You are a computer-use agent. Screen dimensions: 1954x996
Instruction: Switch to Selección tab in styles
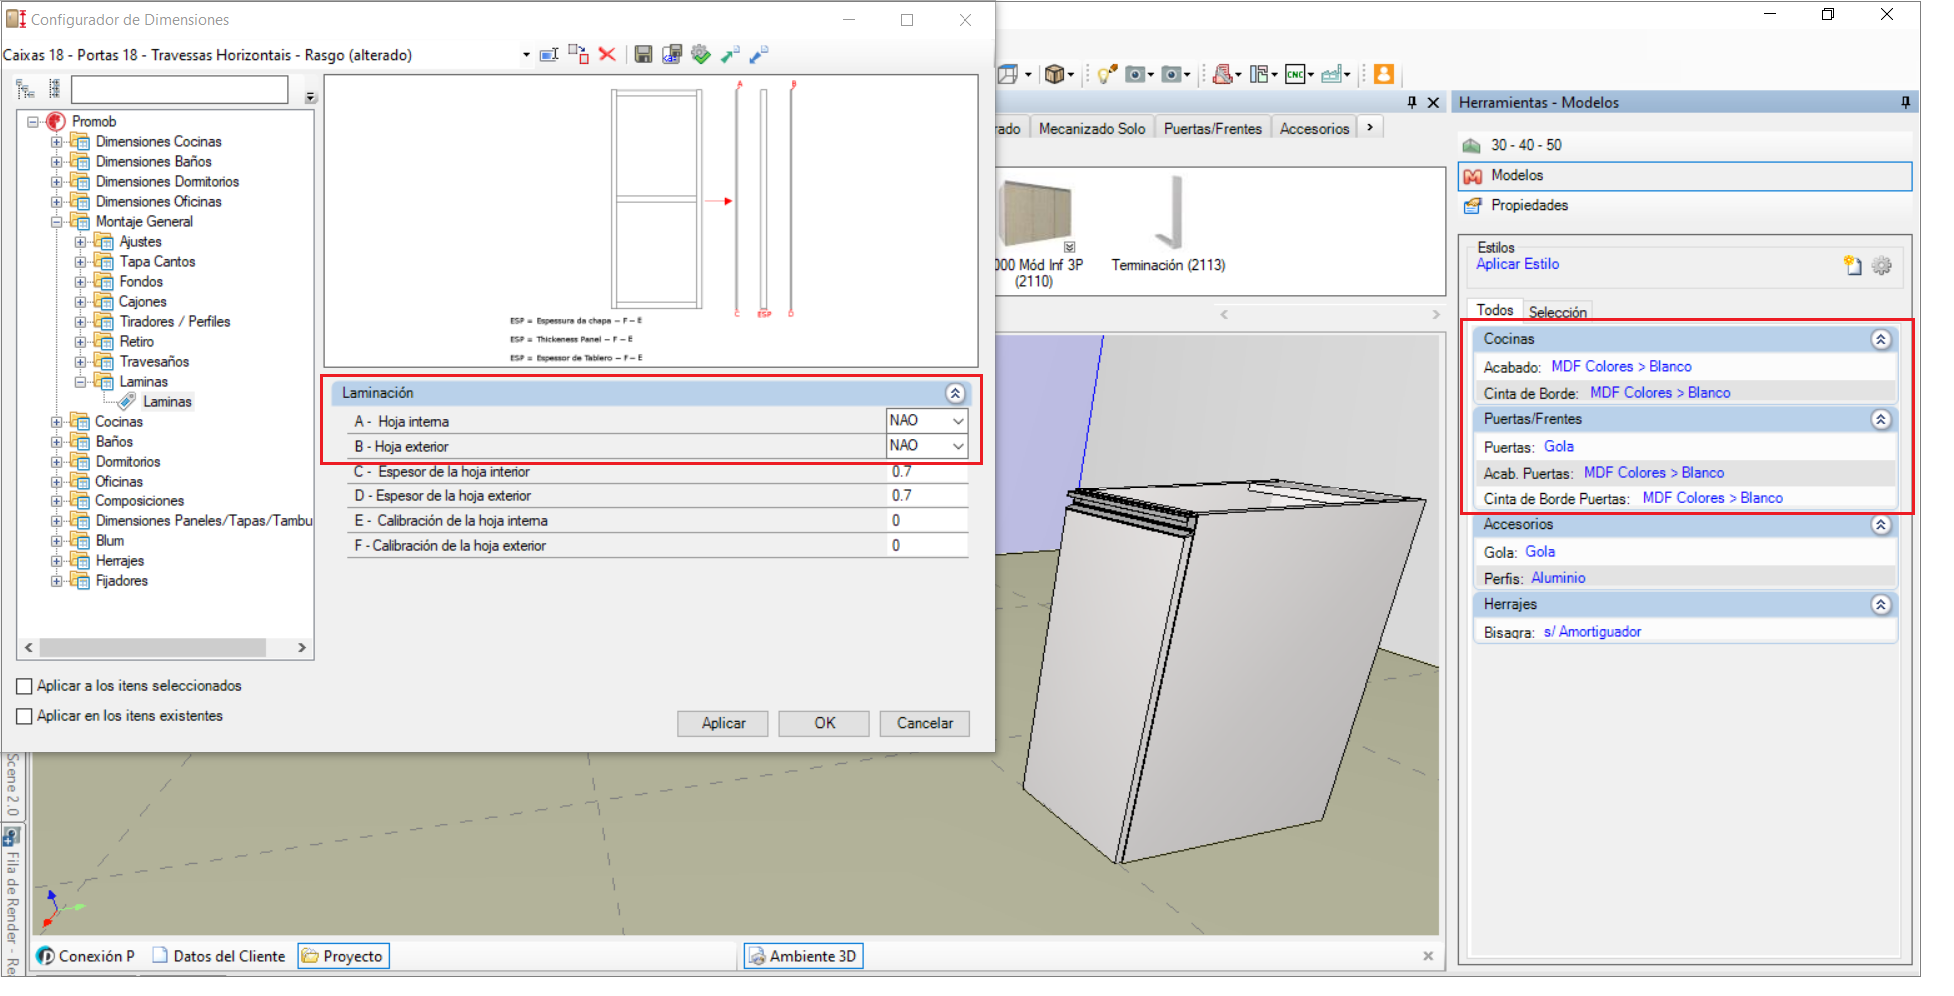coord(1557,312)
